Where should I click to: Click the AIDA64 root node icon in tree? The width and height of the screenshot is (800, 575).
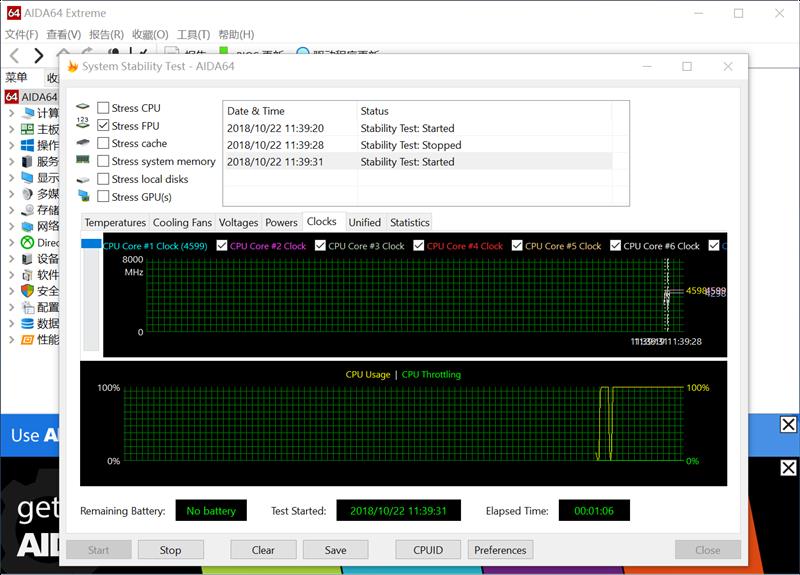[12, 96]
